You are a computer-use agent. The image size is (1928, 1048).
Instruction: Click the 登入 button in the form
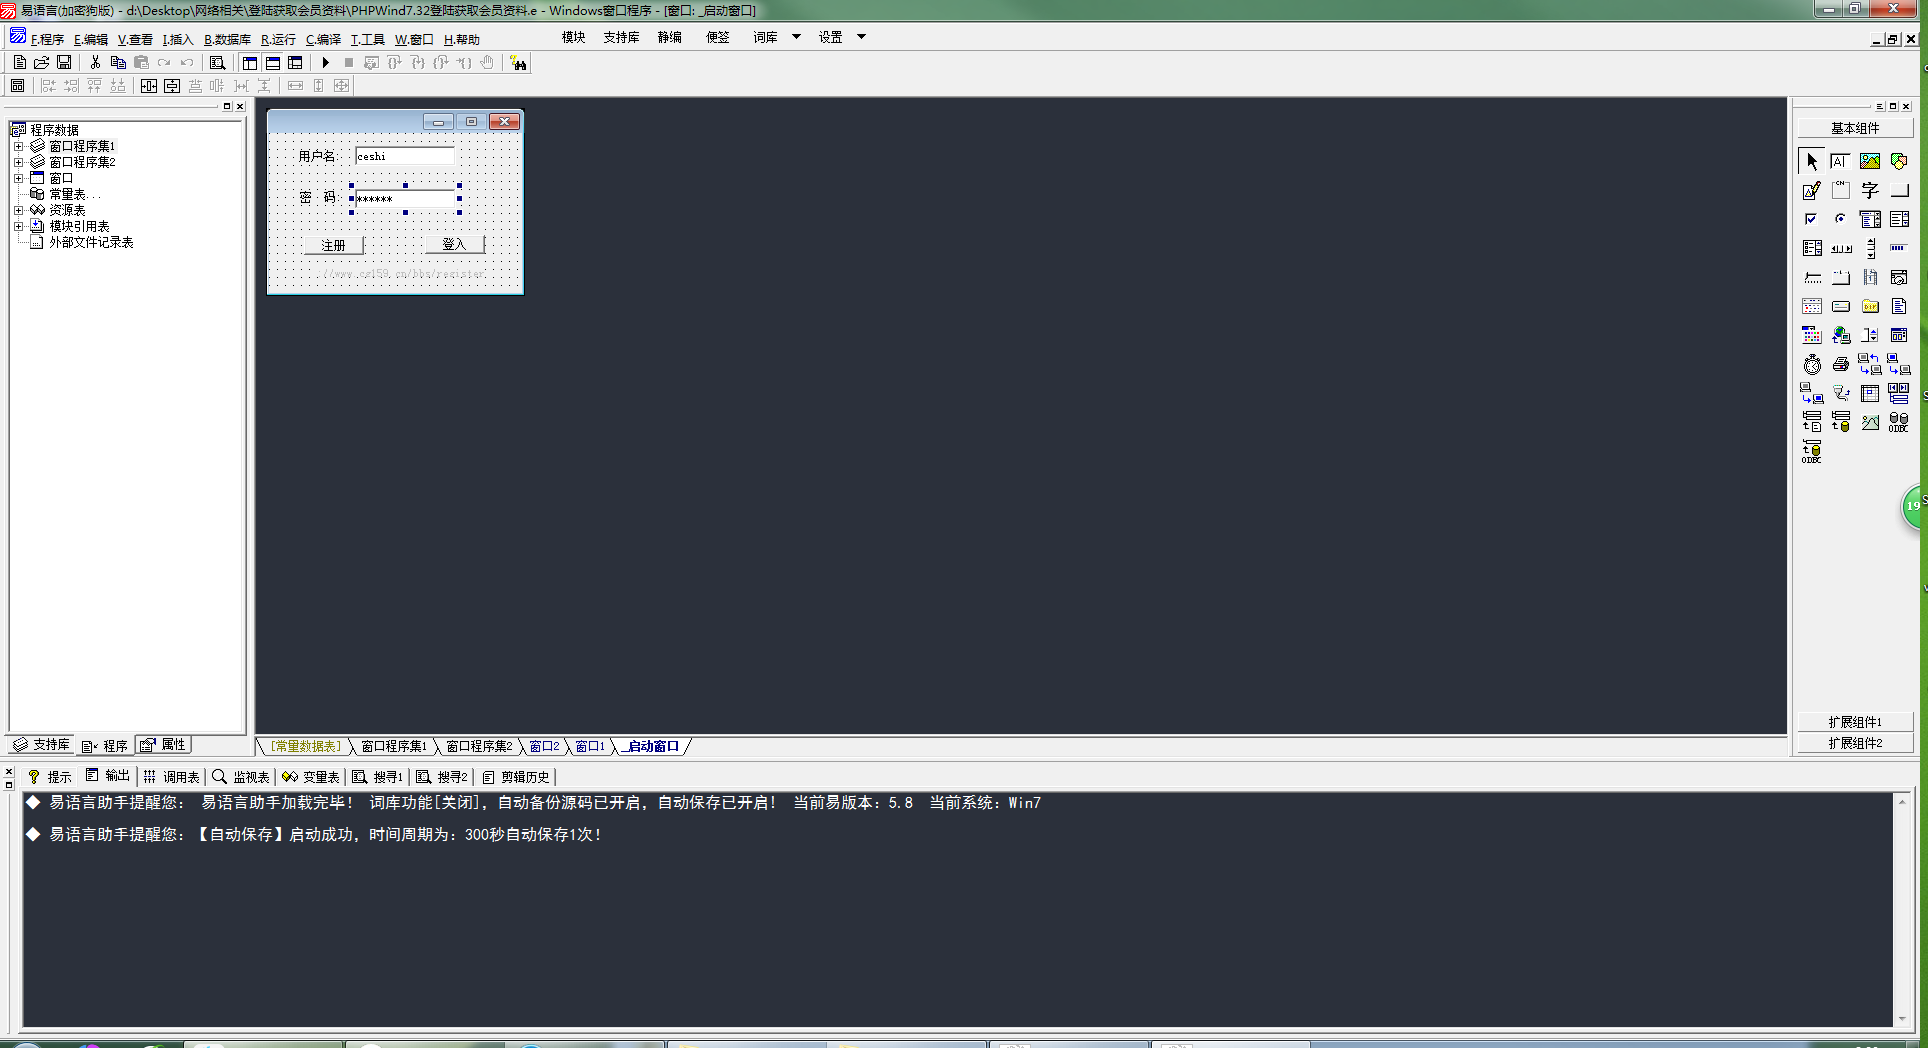point(454,244)
